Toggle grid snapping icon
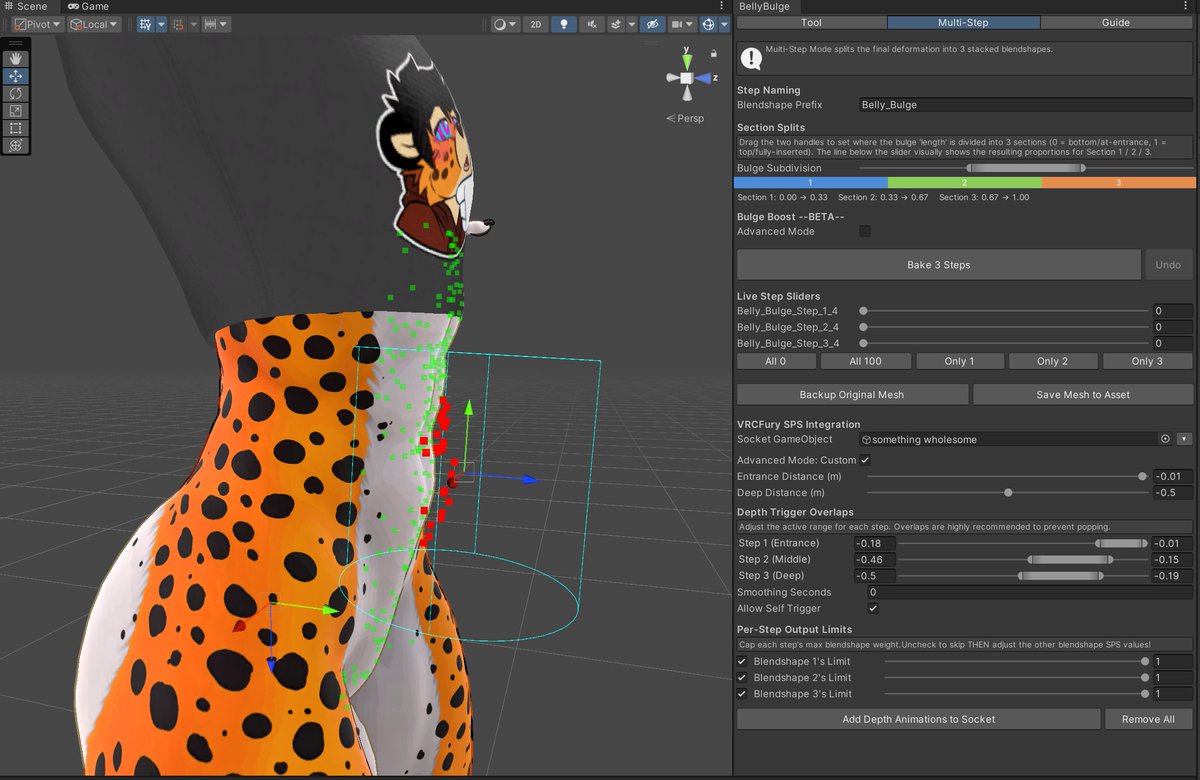Screen dimensions: 1200x780 click(178, 24)
